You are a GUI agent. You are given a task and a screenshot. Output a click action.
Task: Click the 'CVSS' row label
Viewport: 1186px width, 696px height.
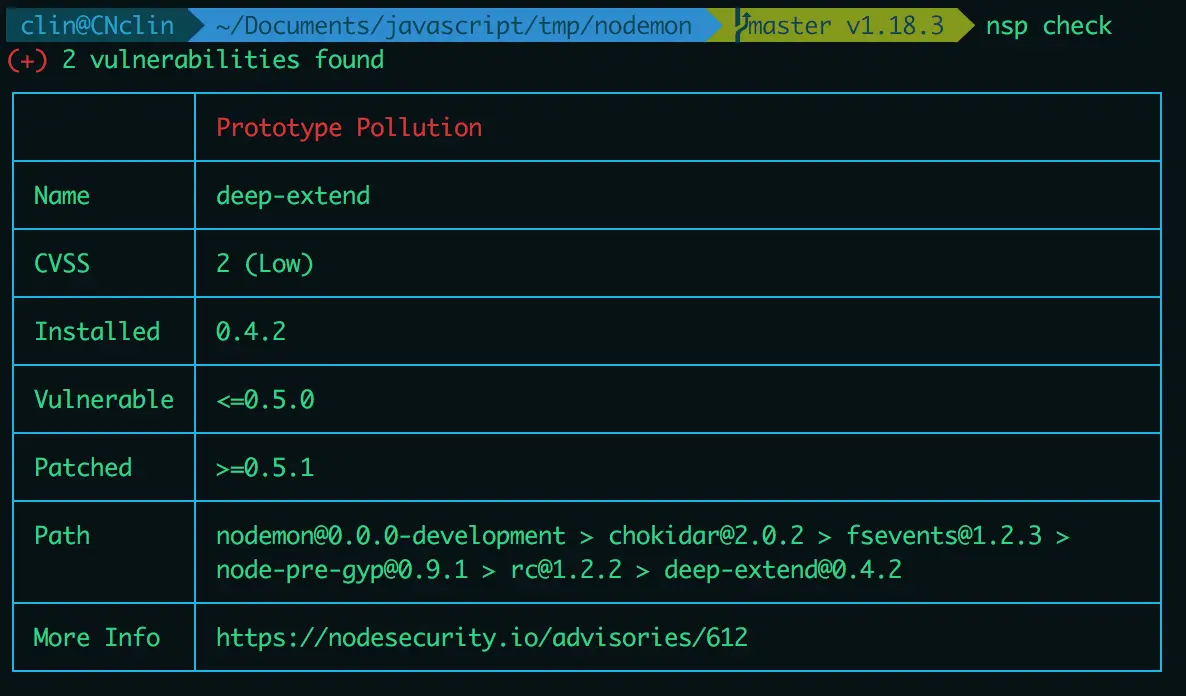click(62, 264)
